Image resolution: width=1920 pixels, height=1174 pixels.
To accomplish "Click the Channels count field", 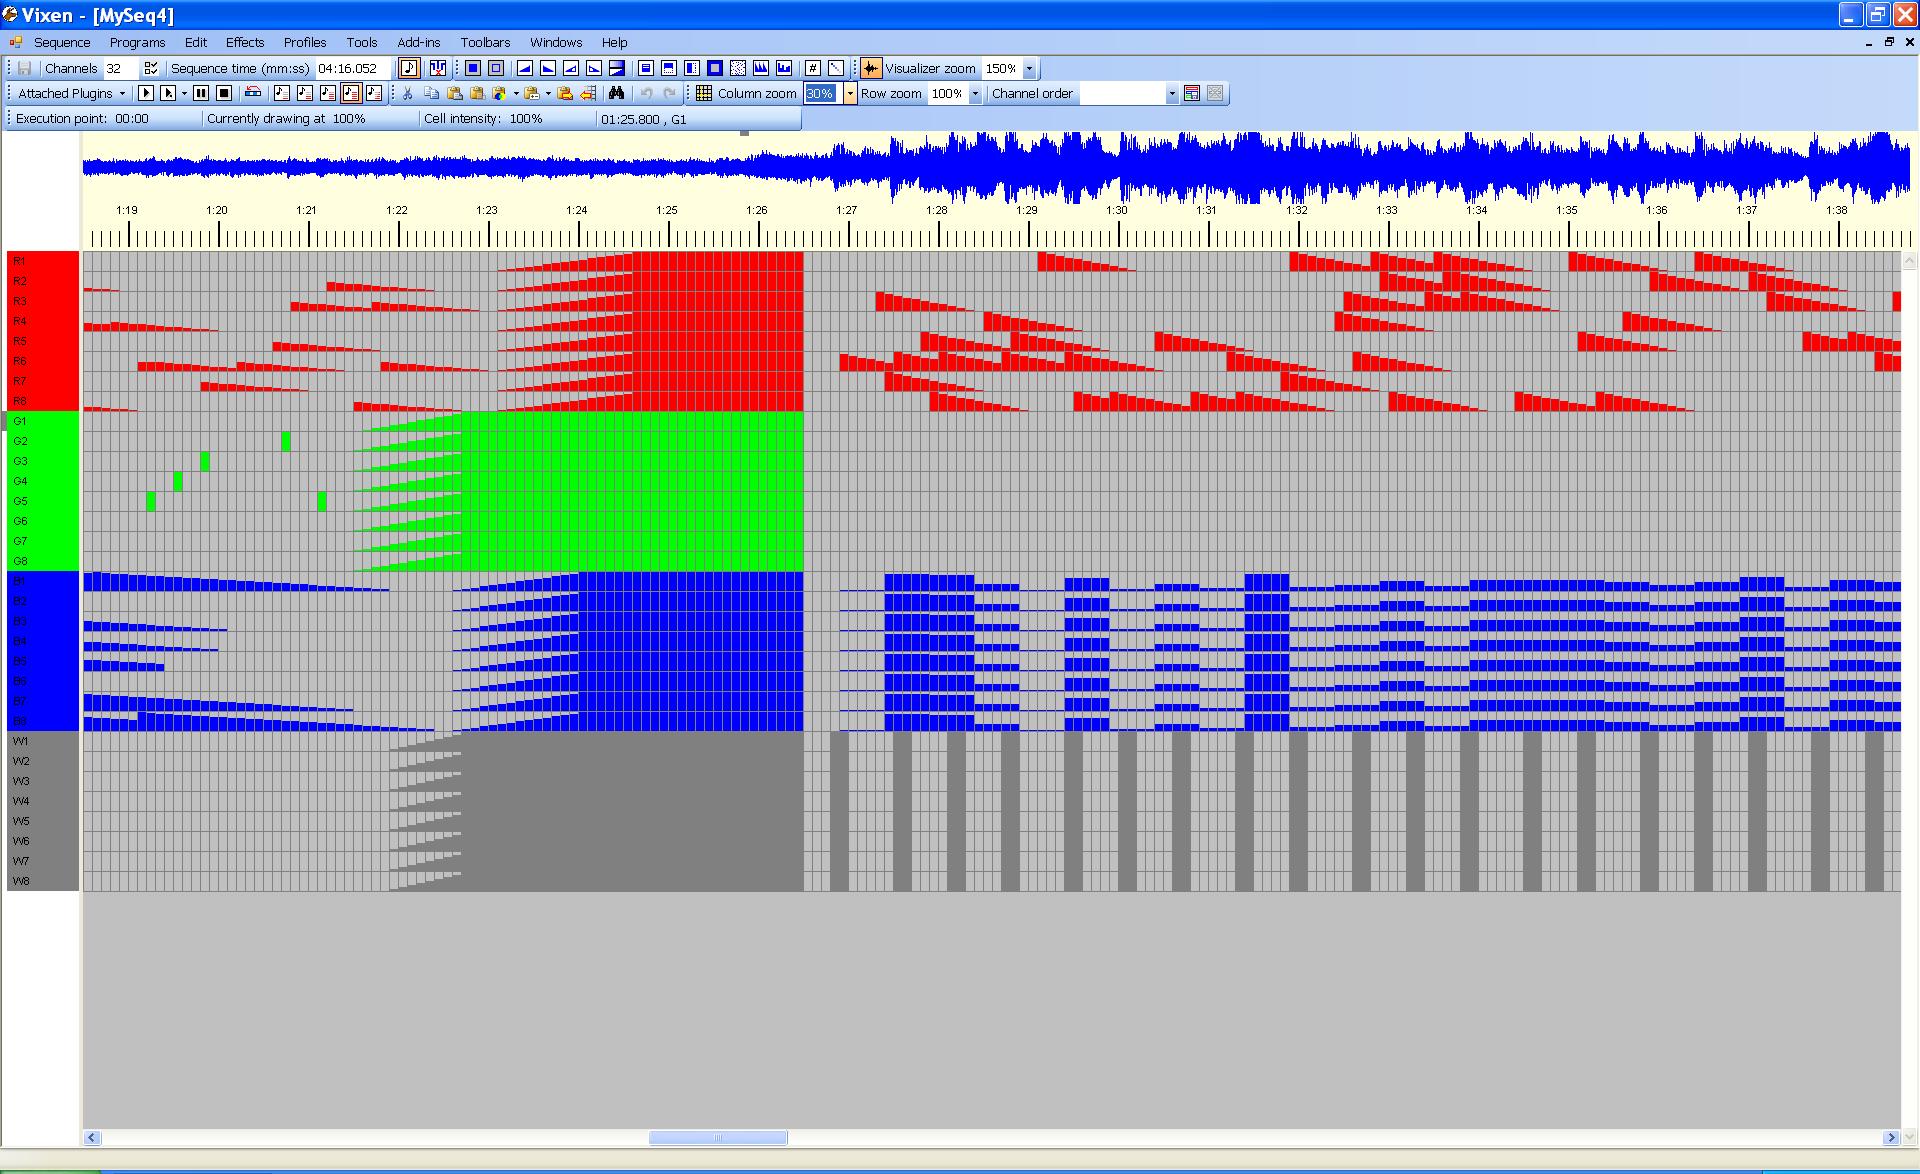I will click(x=120, y=68).
